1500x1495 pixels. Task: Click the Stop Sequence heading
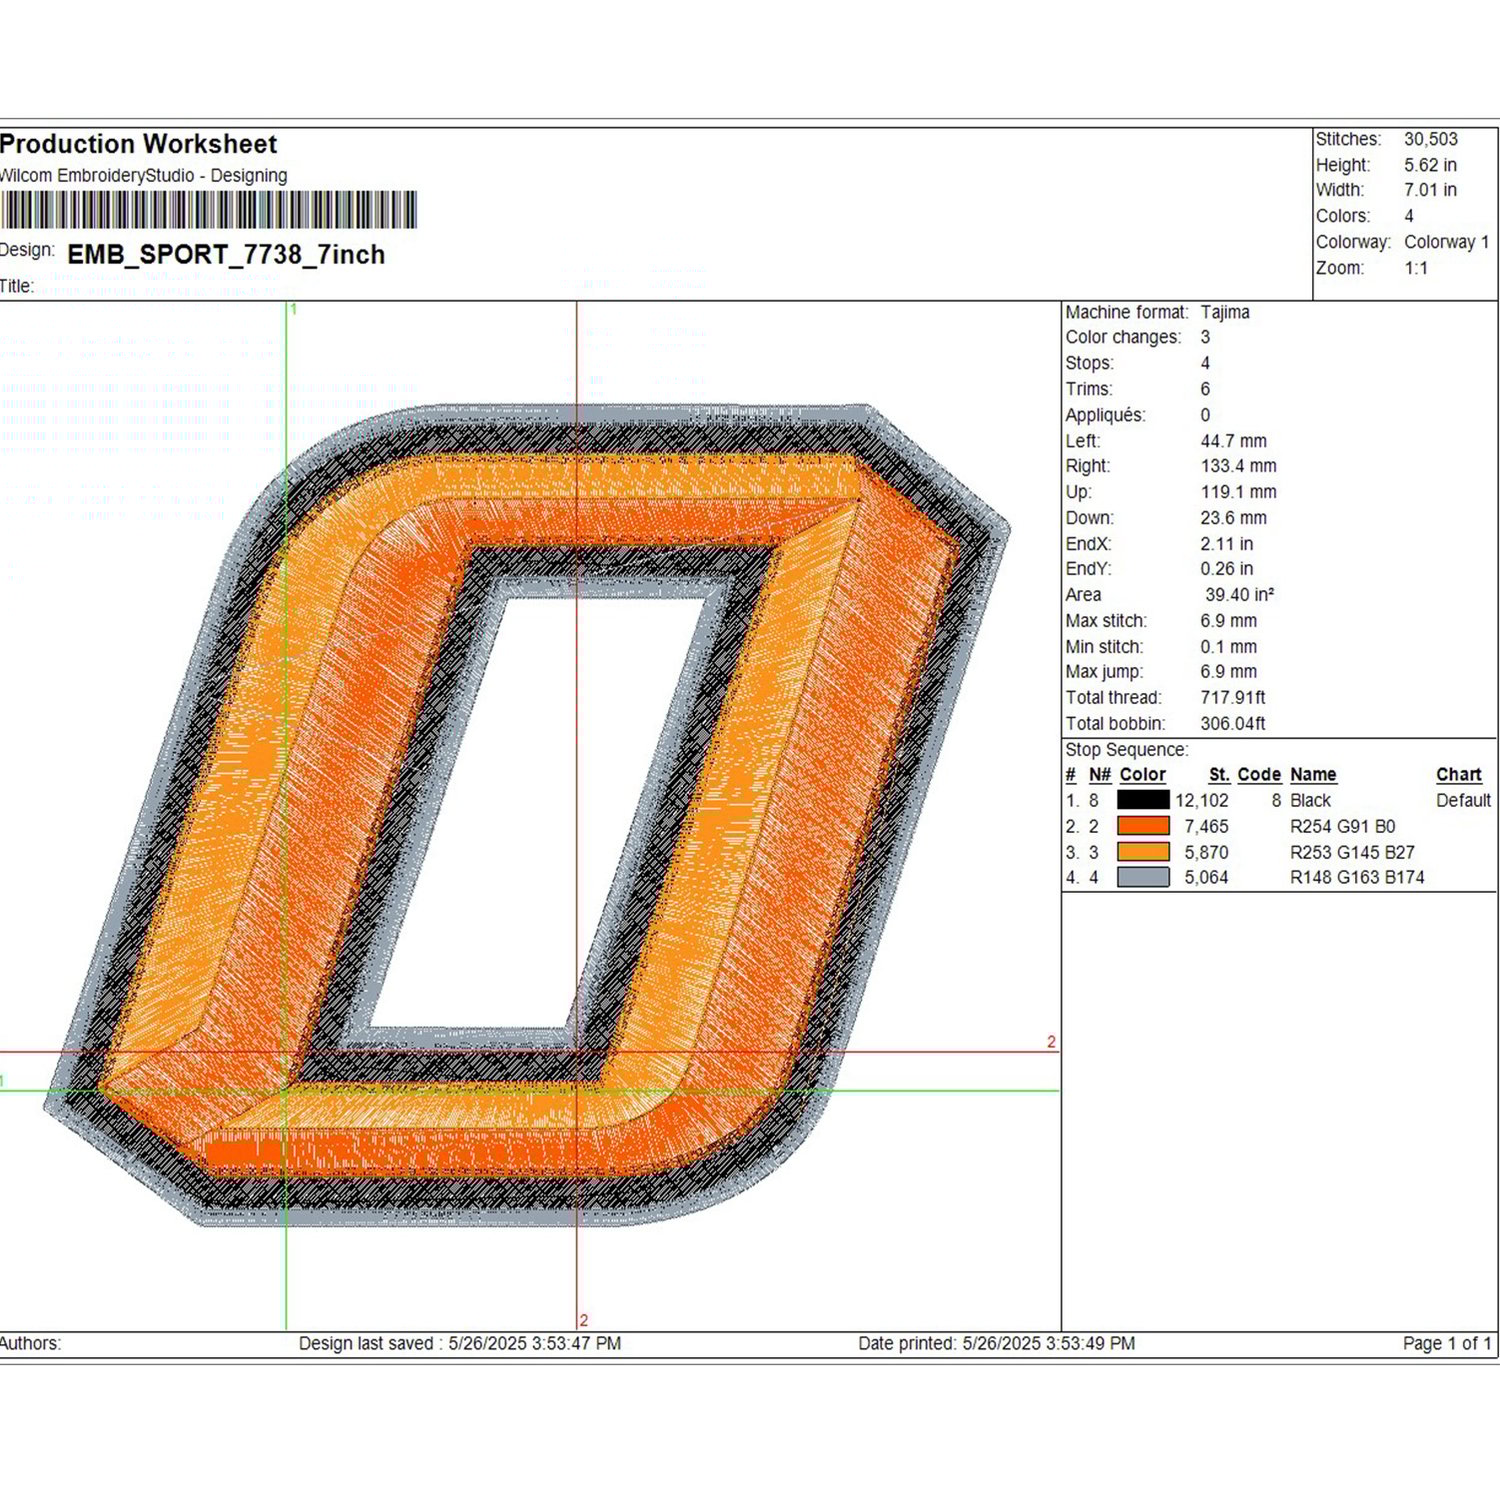coord(1127,750)
